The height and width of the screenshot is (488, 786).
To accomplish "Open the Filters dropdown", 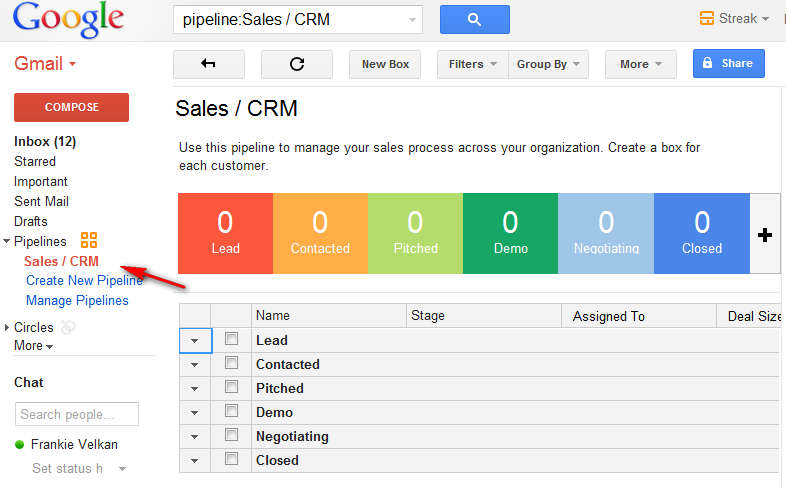I will [x=472, y=64].
